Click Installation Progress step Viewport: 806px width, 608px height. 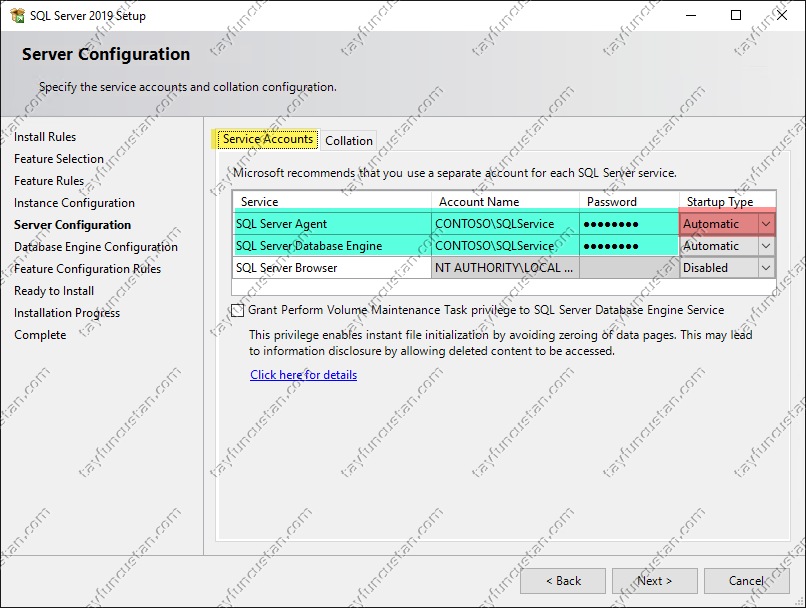click(x=67, y=313)
